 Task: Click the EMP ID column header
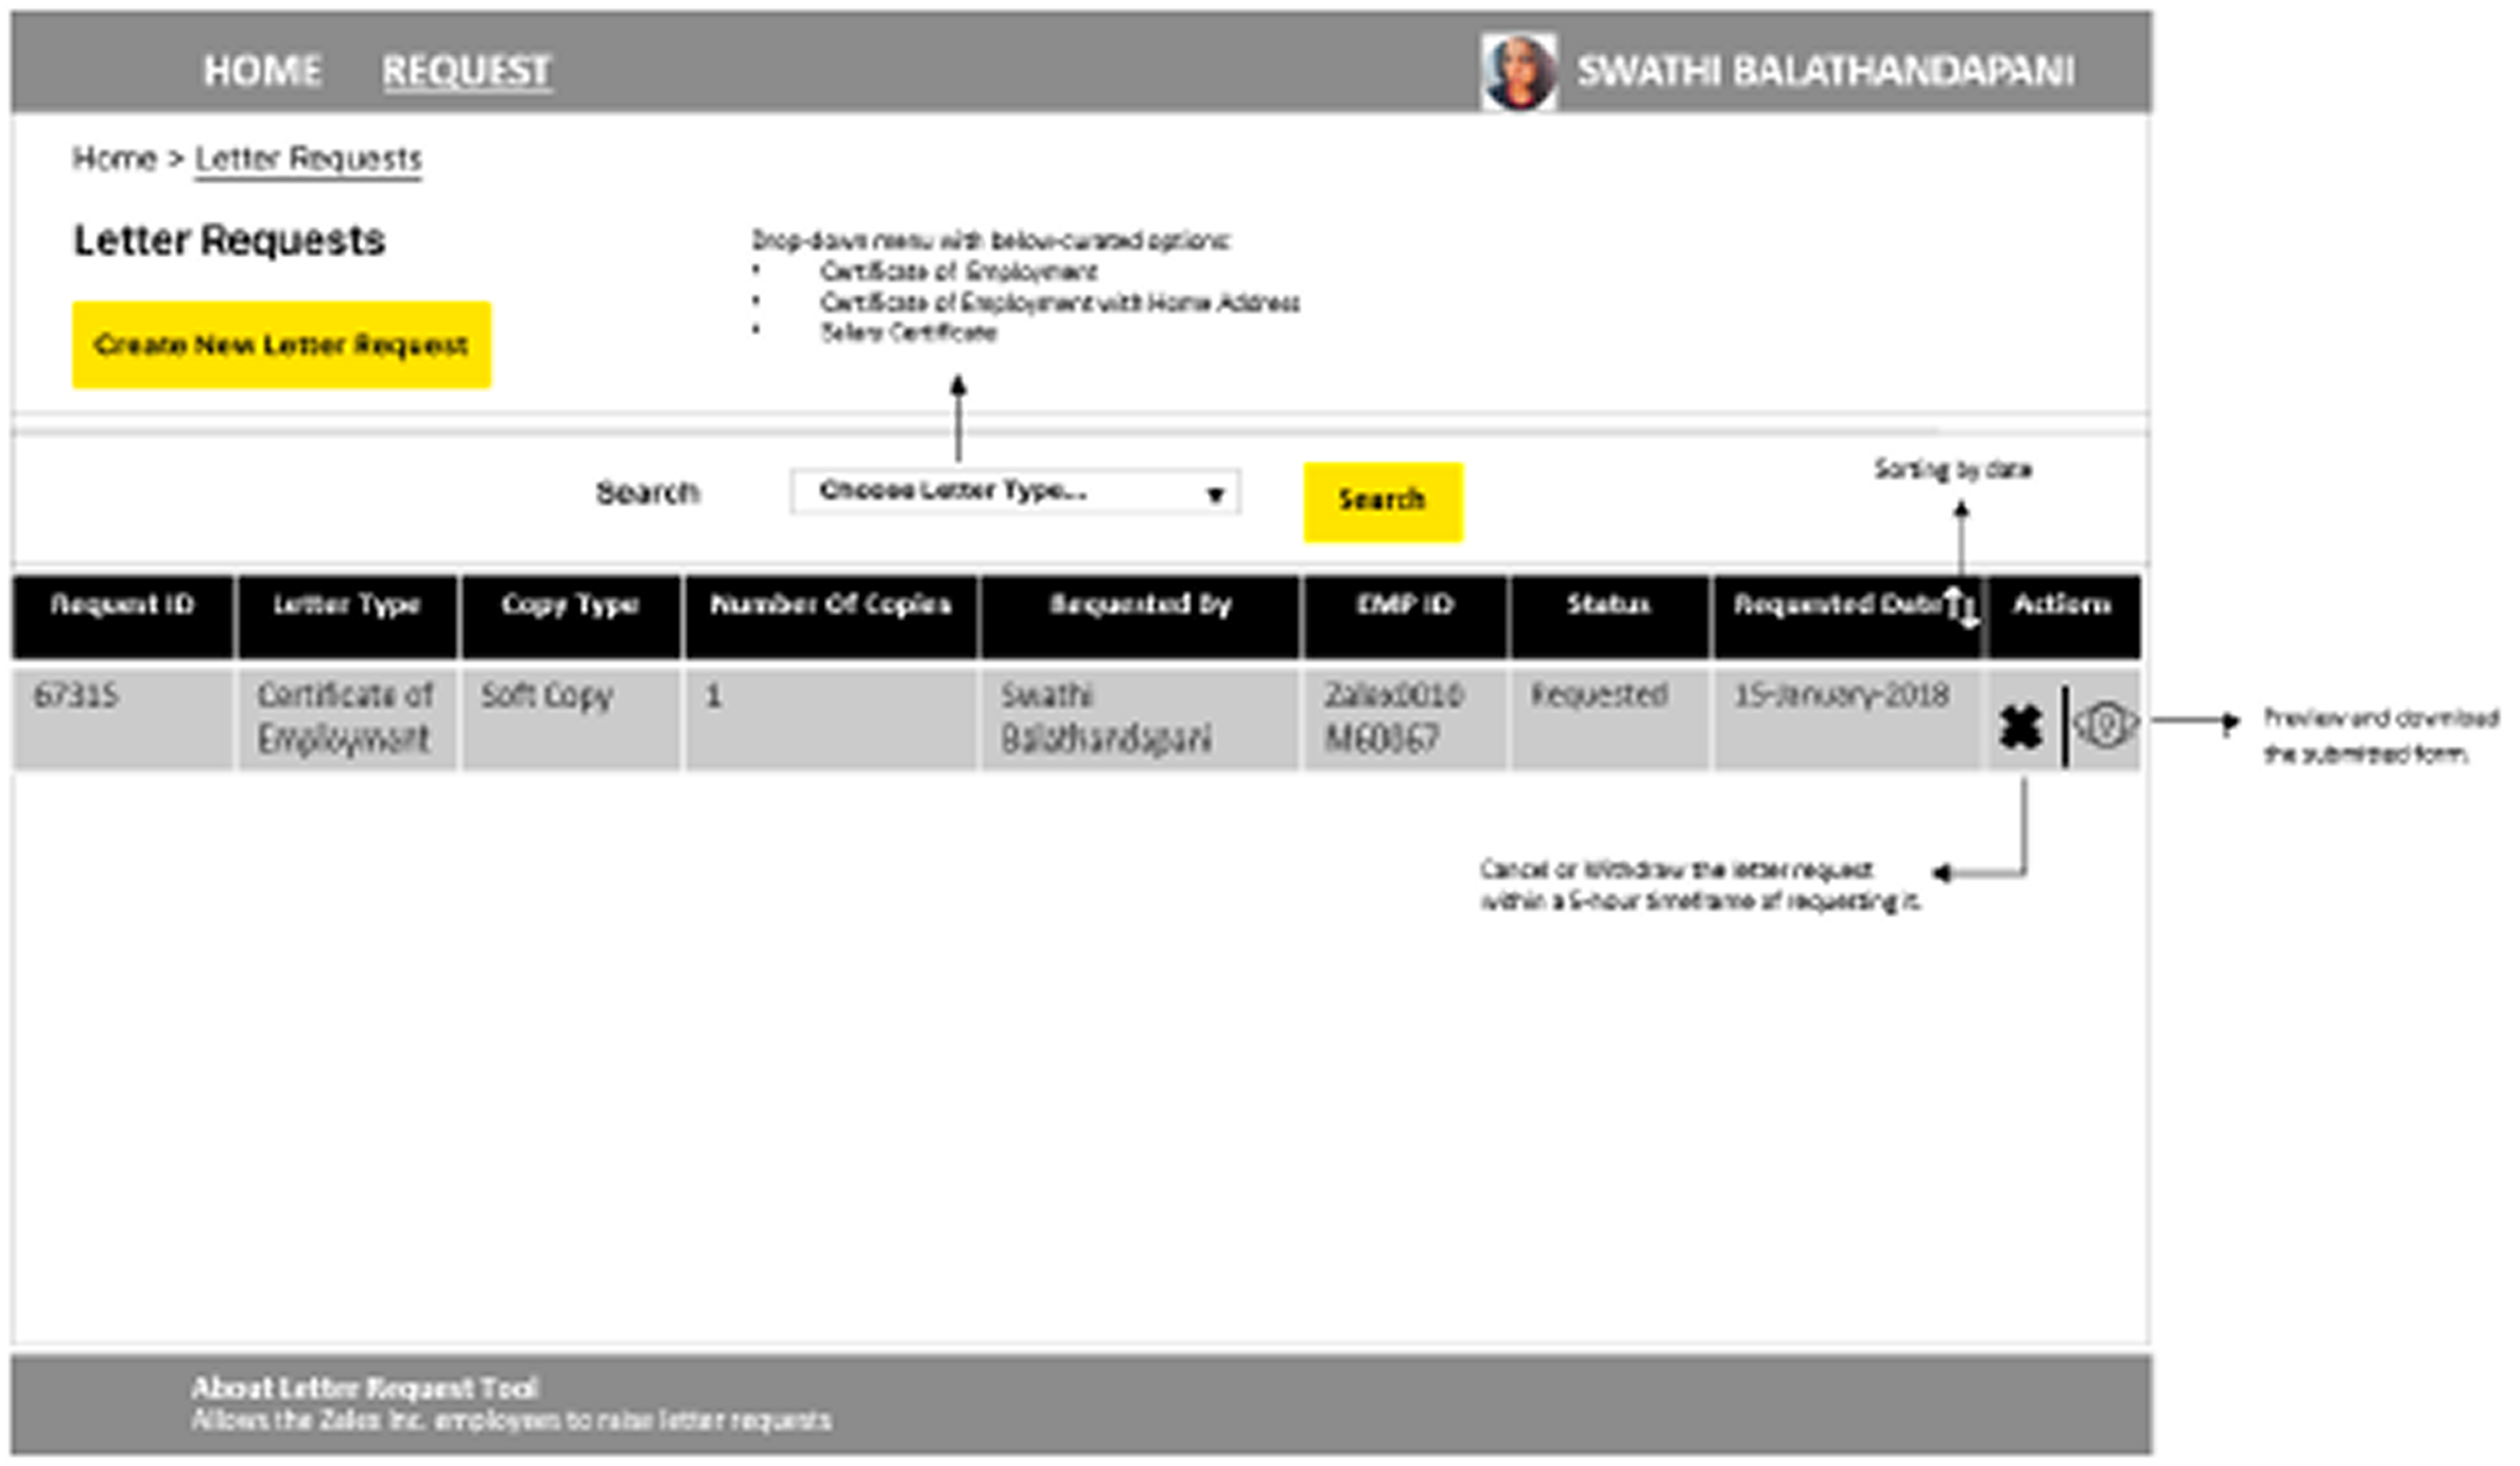click(1405, 616)
